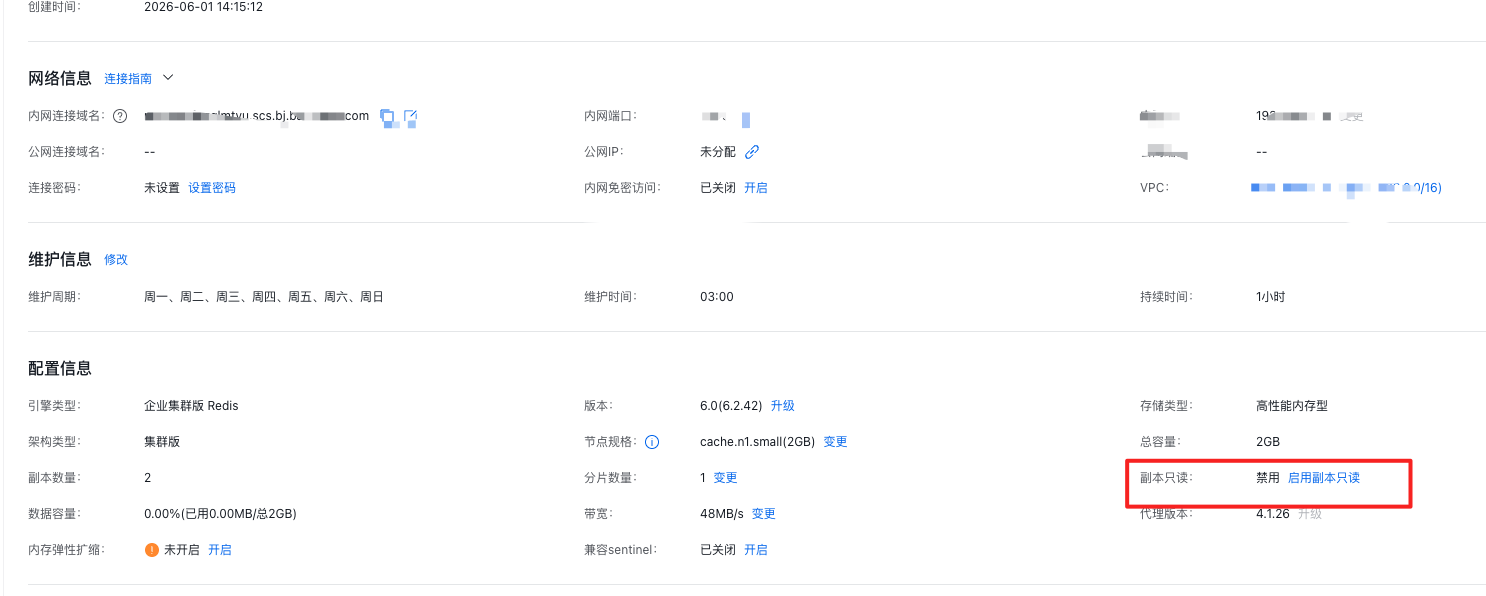Click 变更 next to 分片数量

pos(725,478)
